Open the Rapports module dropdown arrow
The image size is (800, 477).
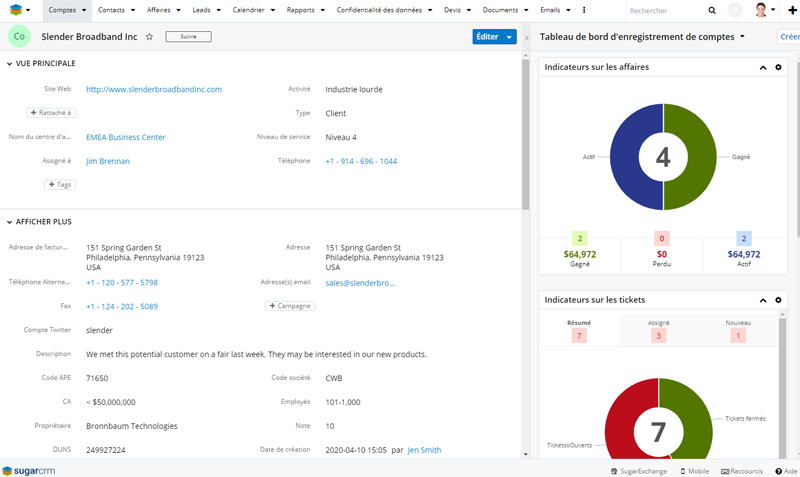click(322, 10)
